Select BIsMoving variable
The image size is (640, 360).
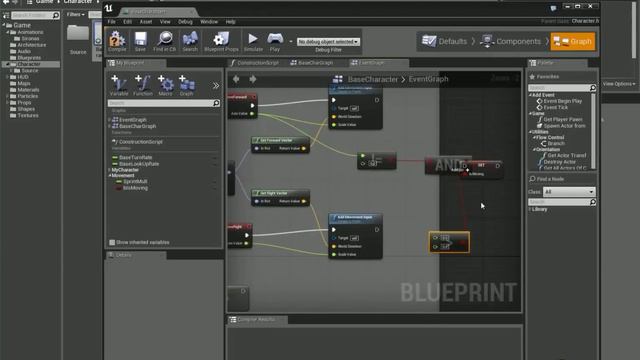[135, 188]
